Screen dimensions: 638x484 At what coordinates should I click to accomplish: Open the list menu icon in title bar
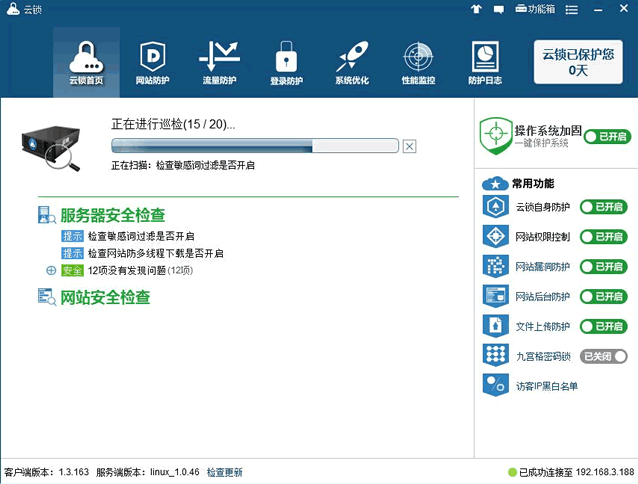(x=572, y=9)
